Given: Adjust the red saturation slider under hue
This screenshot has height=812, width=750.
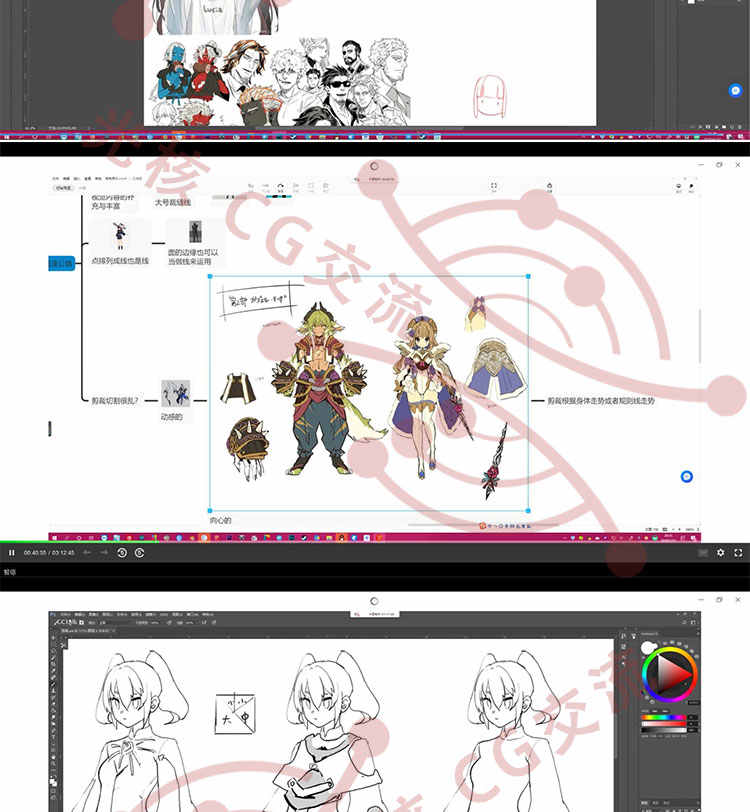Looking at the screenshot, I should pos(664,724).
